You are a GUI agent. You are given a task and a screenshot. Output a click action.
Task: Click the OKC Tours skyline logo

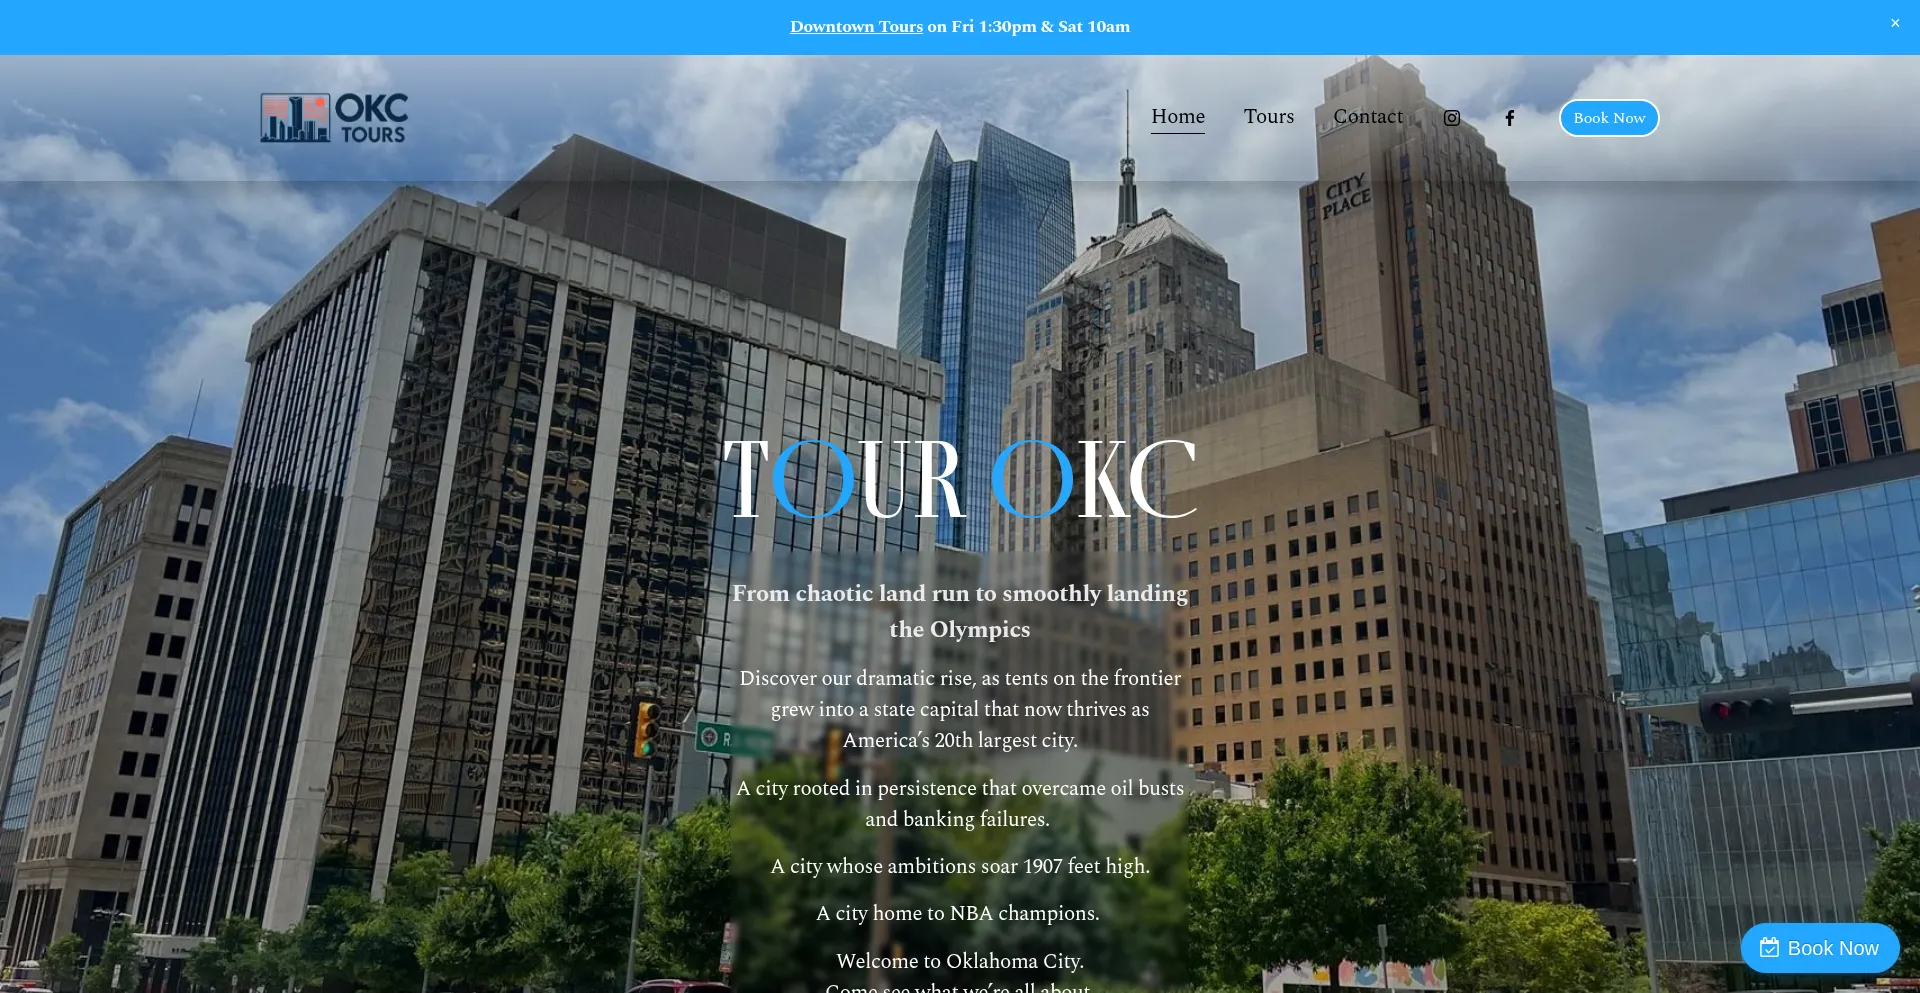tap(334, 118)
